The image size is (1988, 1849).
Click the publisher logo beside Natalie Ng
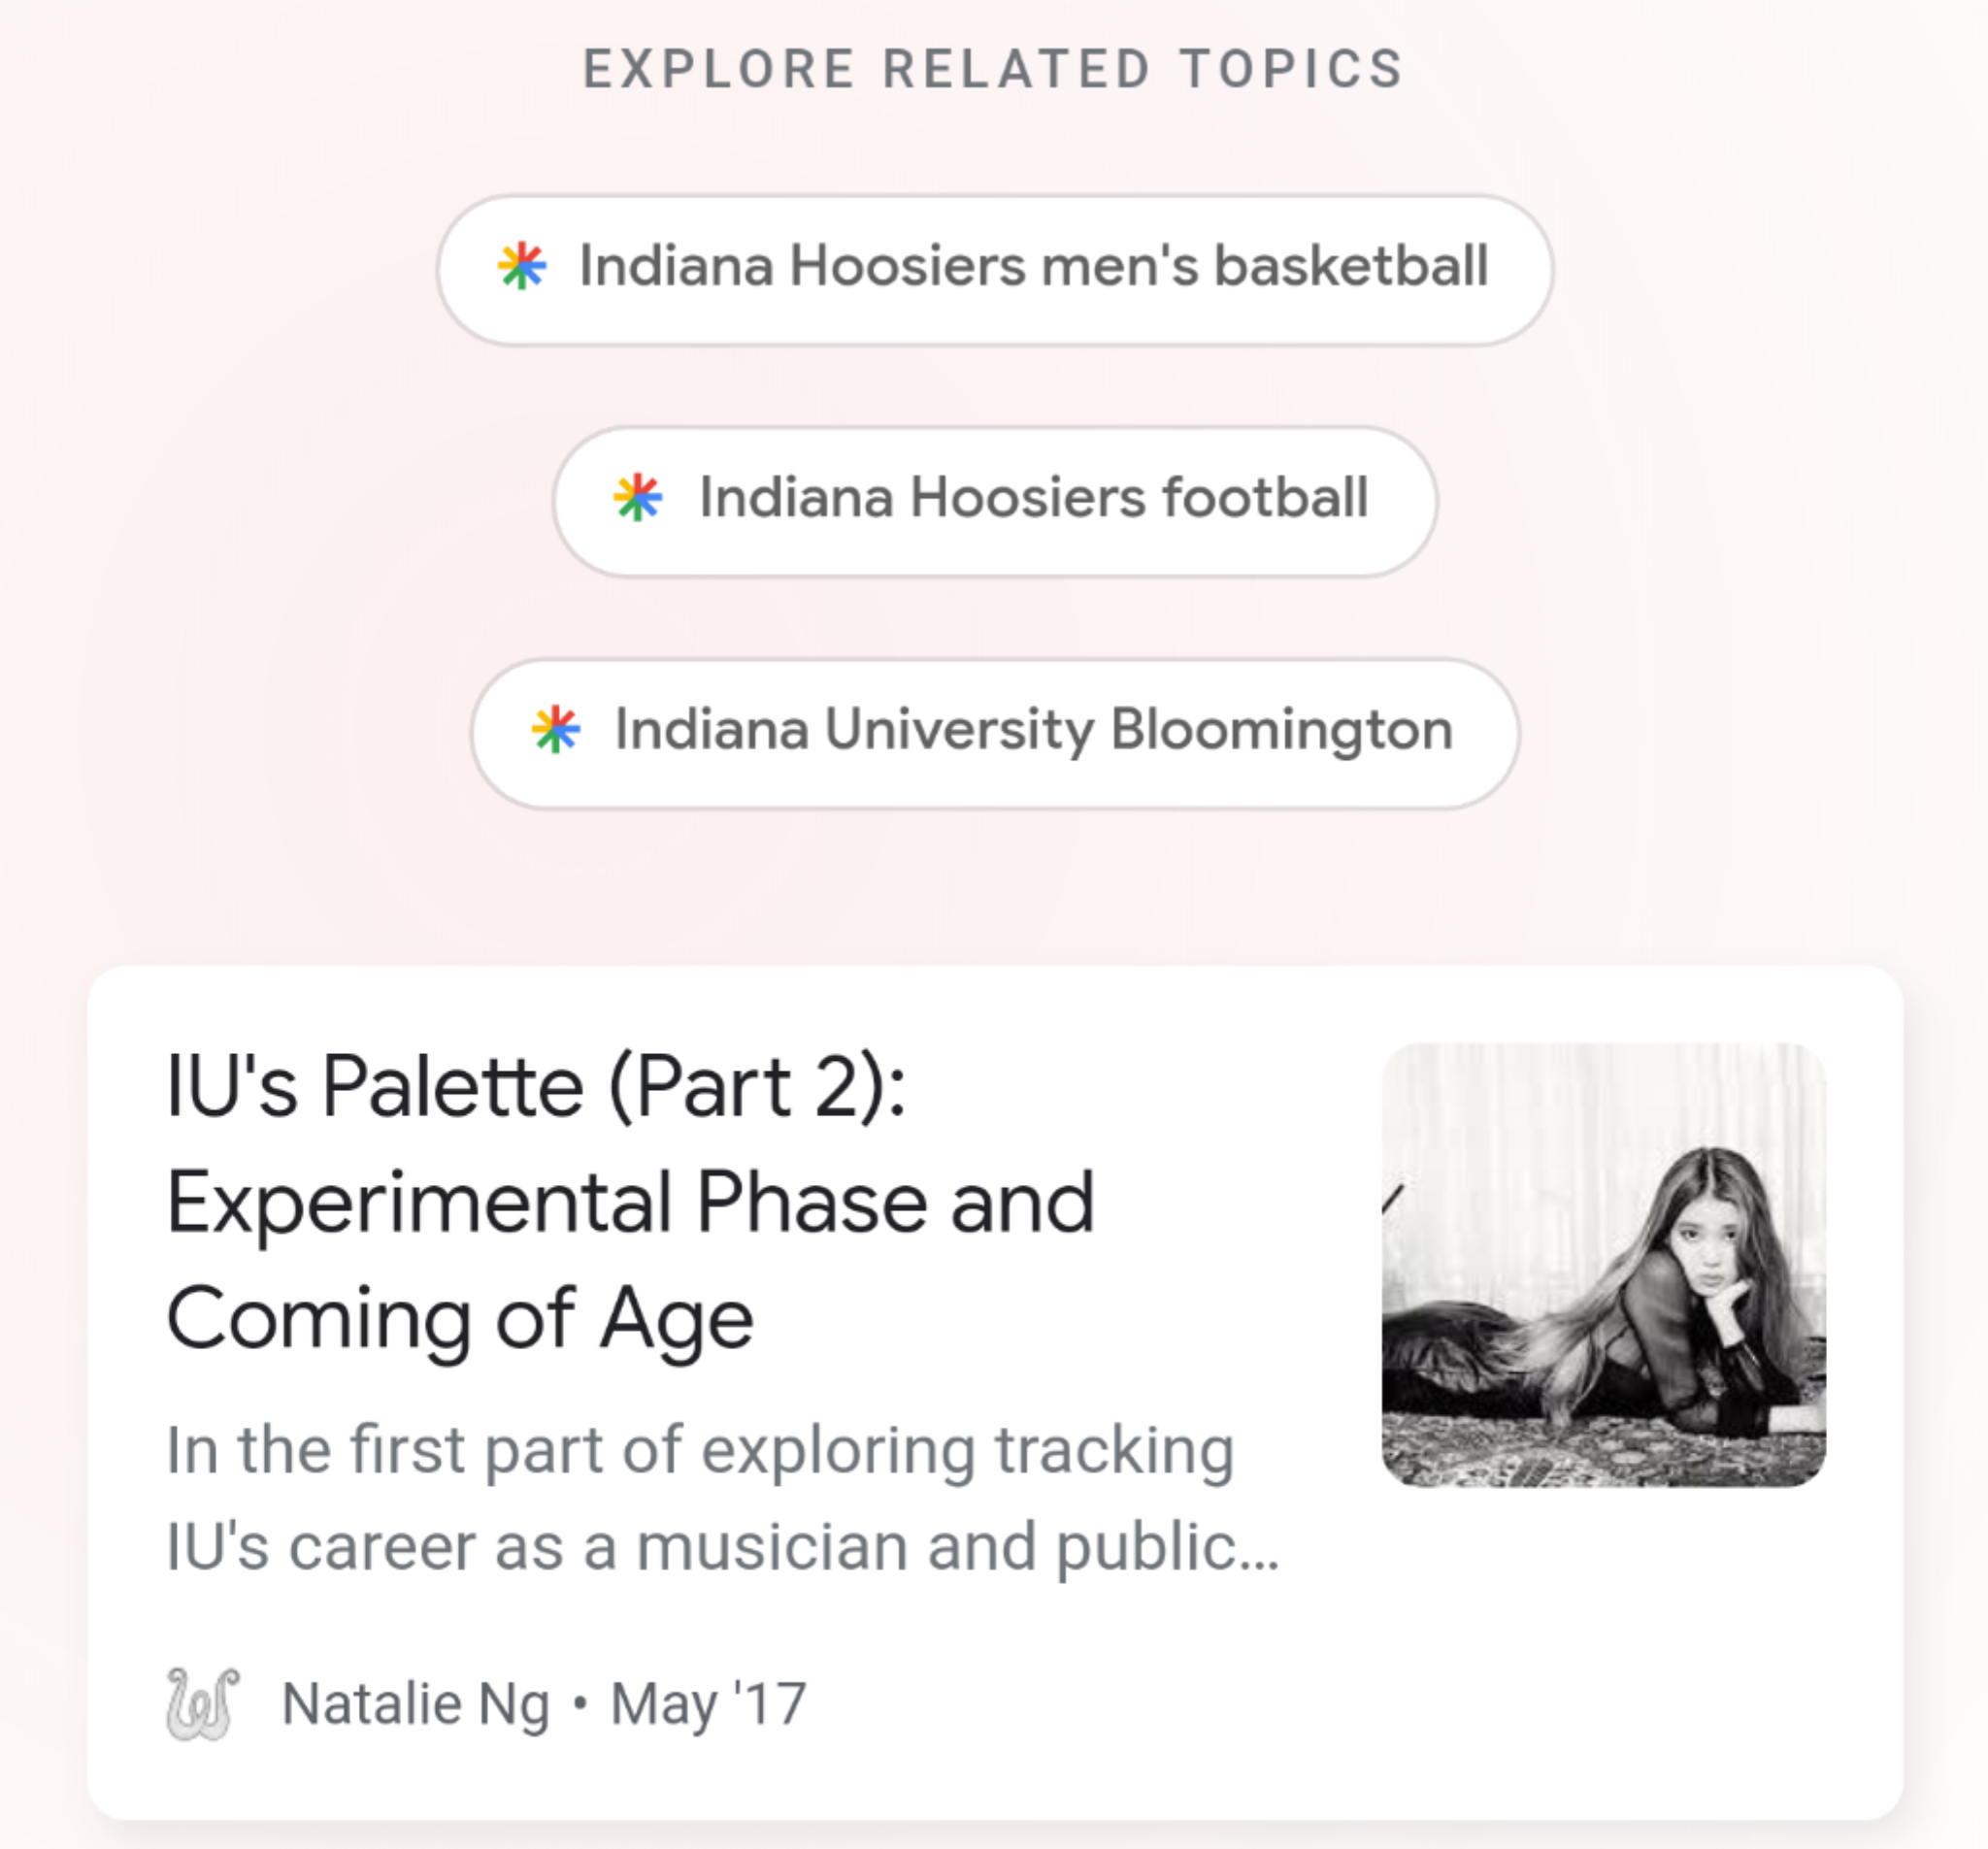tap(202, 1703)
